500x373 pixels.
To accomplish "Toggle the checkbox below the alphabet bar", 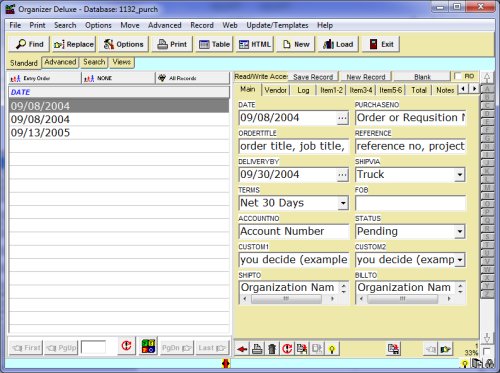I will [486, 351].
